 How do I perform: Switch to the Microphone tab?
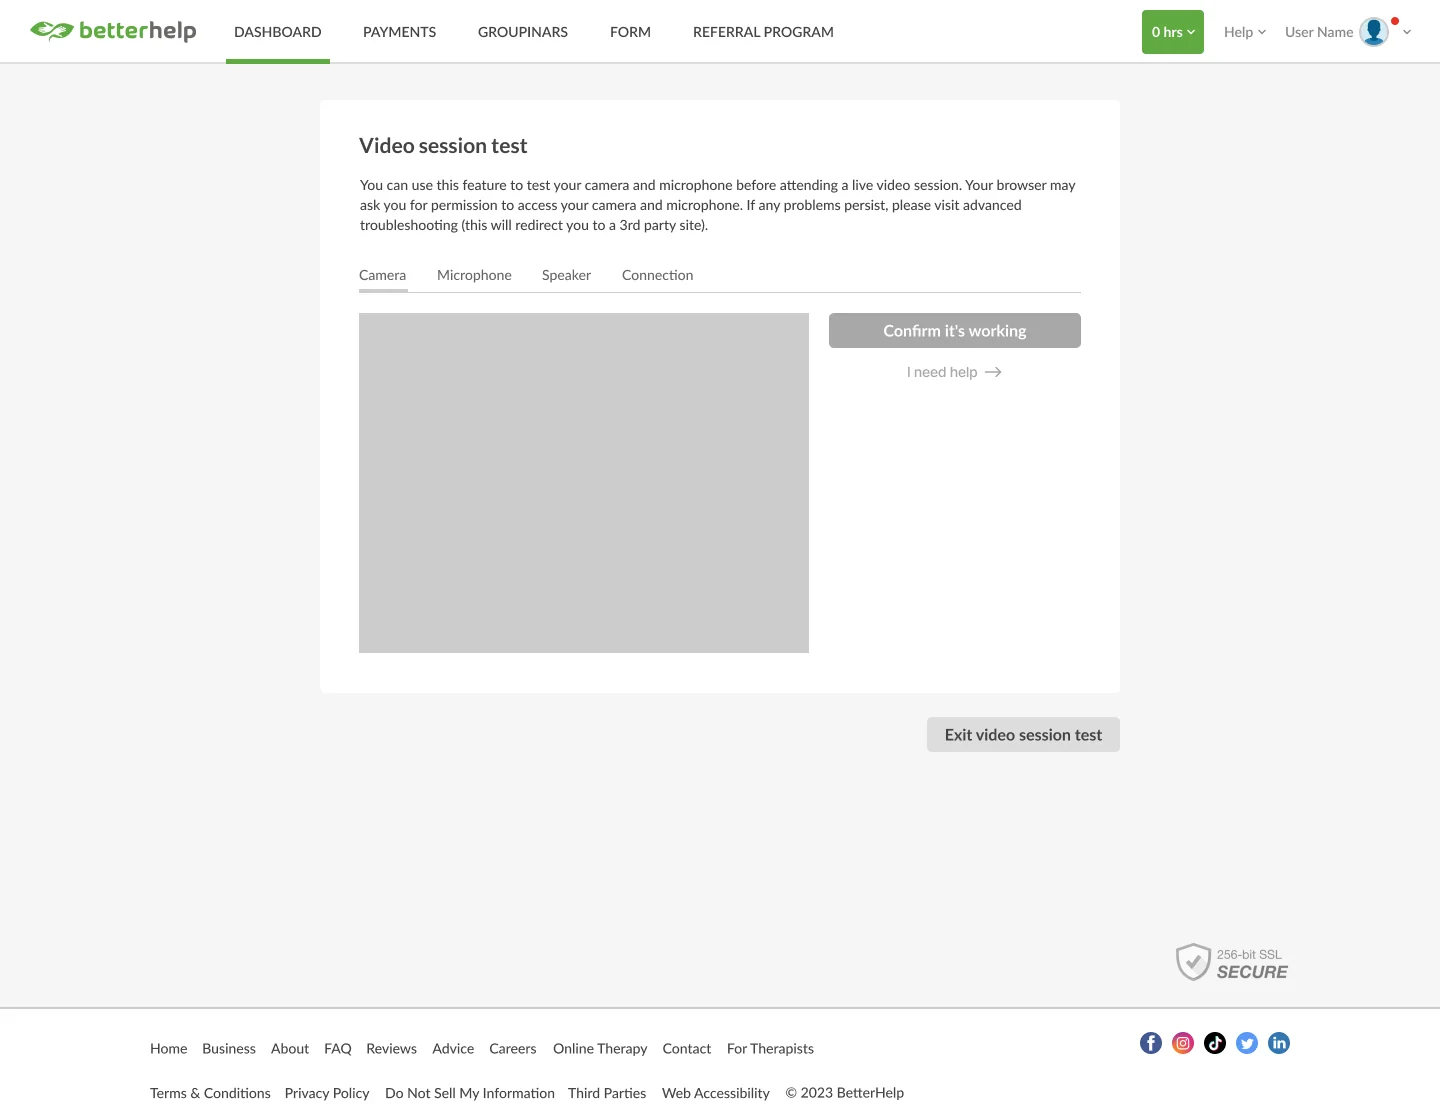click(x=474, y=275)
